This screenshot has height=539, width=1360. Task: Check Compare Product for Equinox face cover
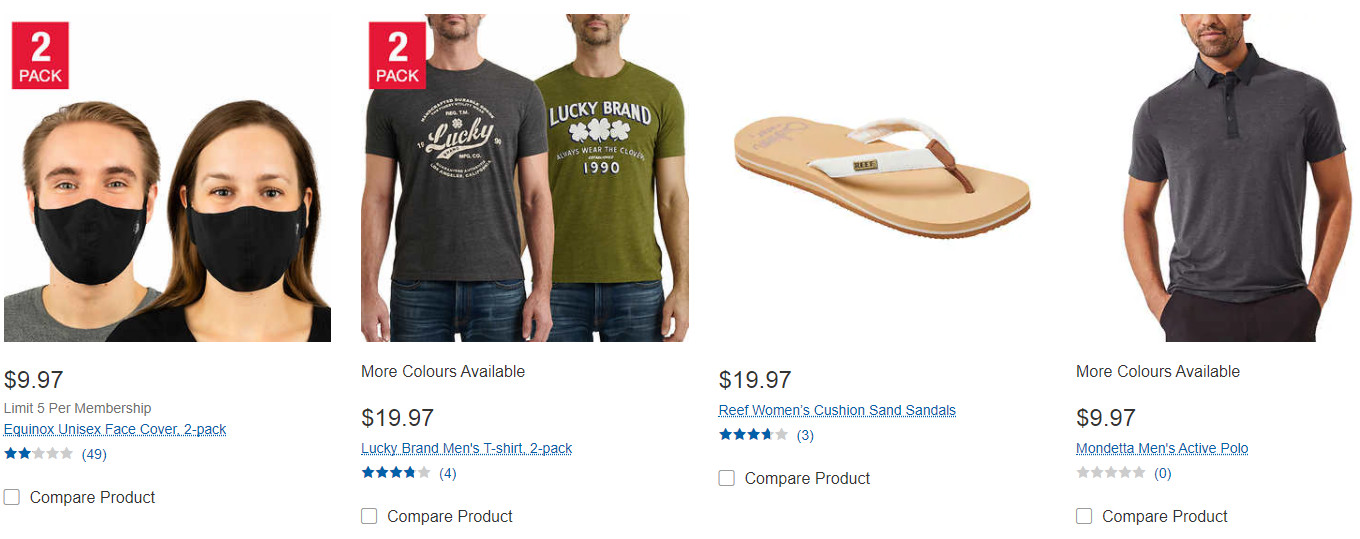[12, 497]
